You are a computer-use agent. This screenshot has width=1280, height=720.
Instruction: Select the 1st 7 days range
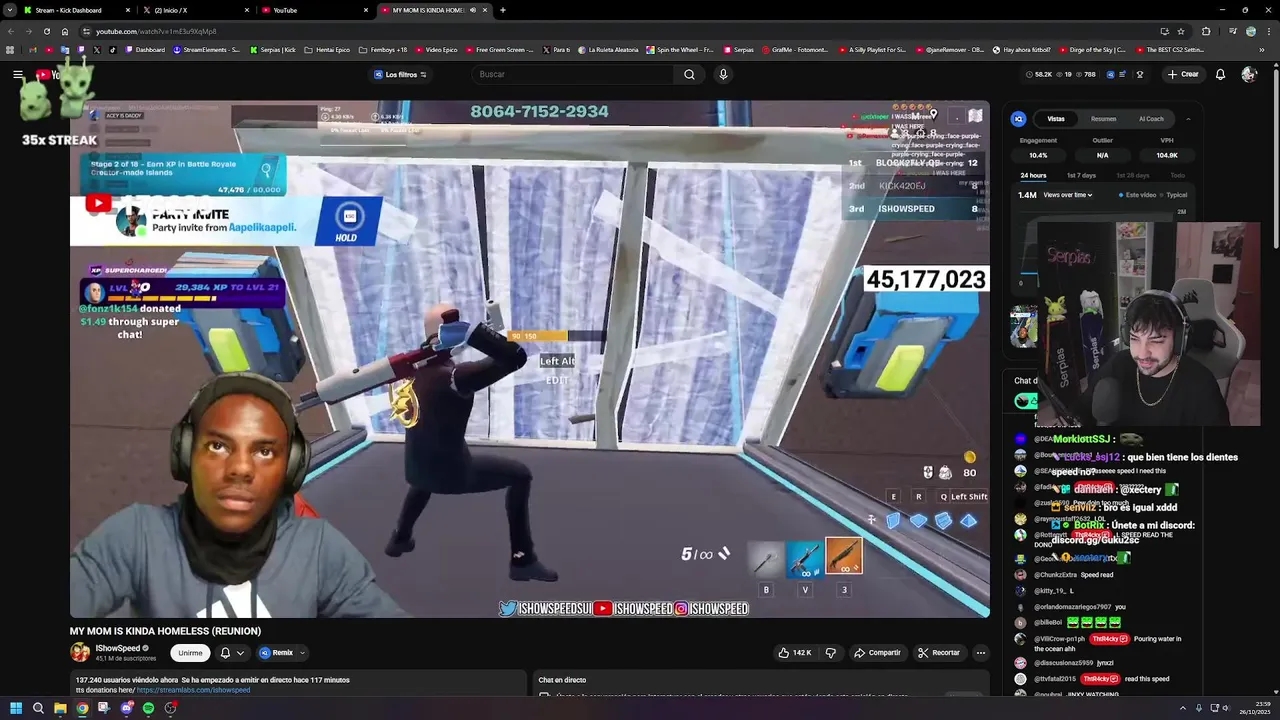click(1081, 176)
